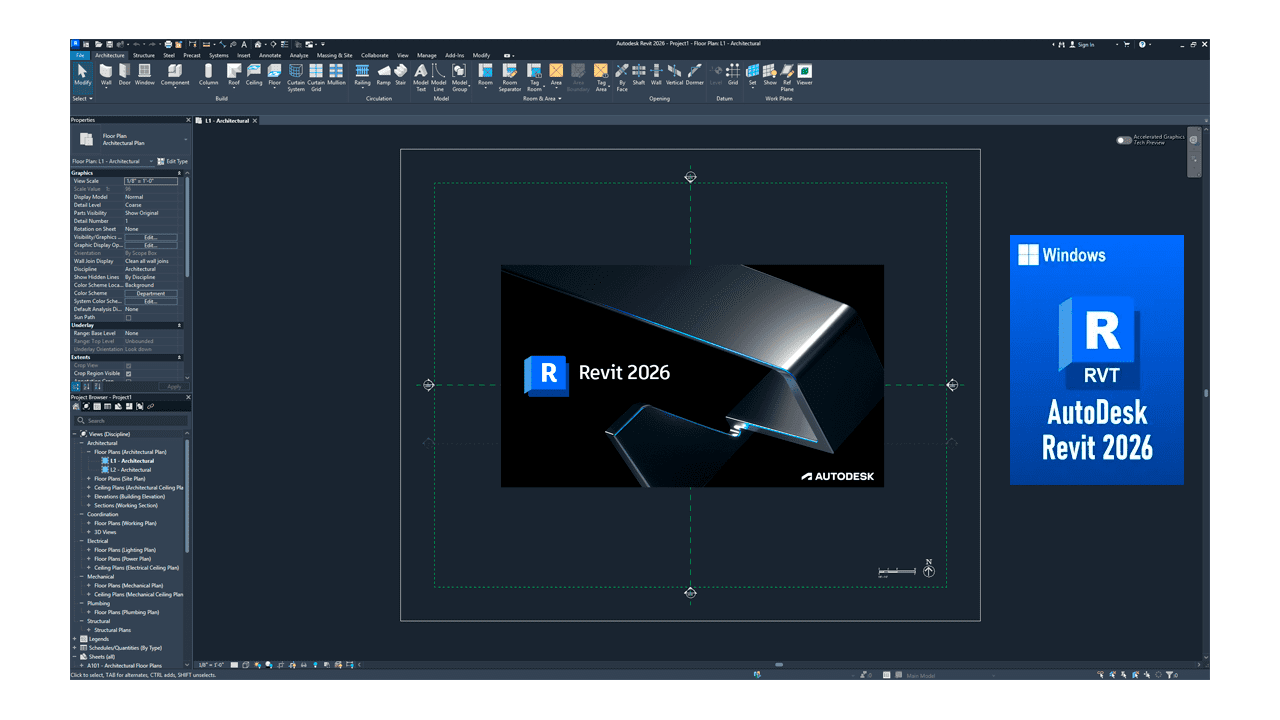Choose the Window tool

145,74
